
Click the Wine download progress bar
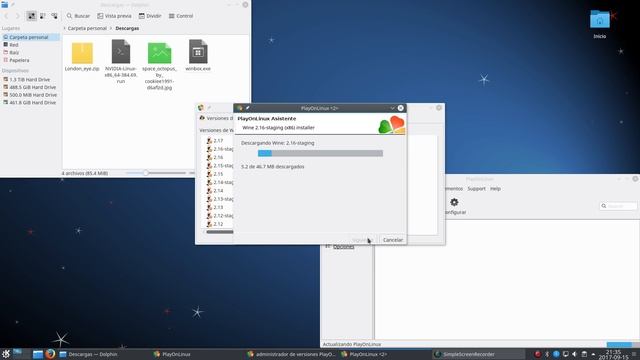[320, 153]
